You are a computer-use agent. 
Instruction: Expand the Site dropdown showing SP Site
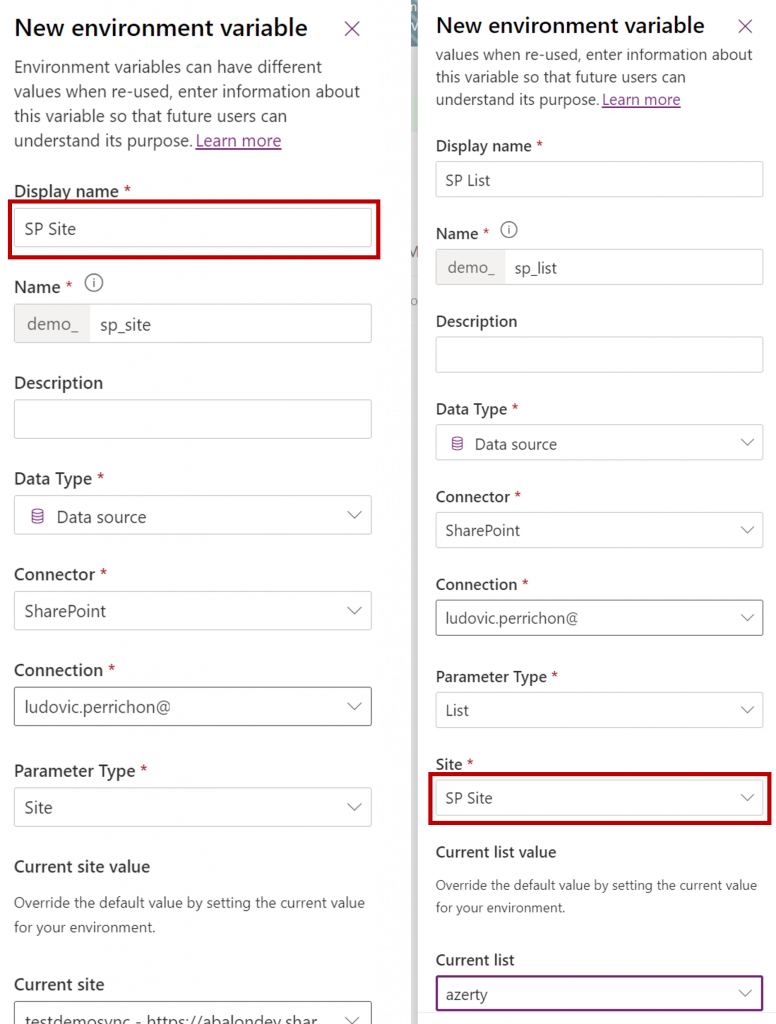tap(599, 798)
